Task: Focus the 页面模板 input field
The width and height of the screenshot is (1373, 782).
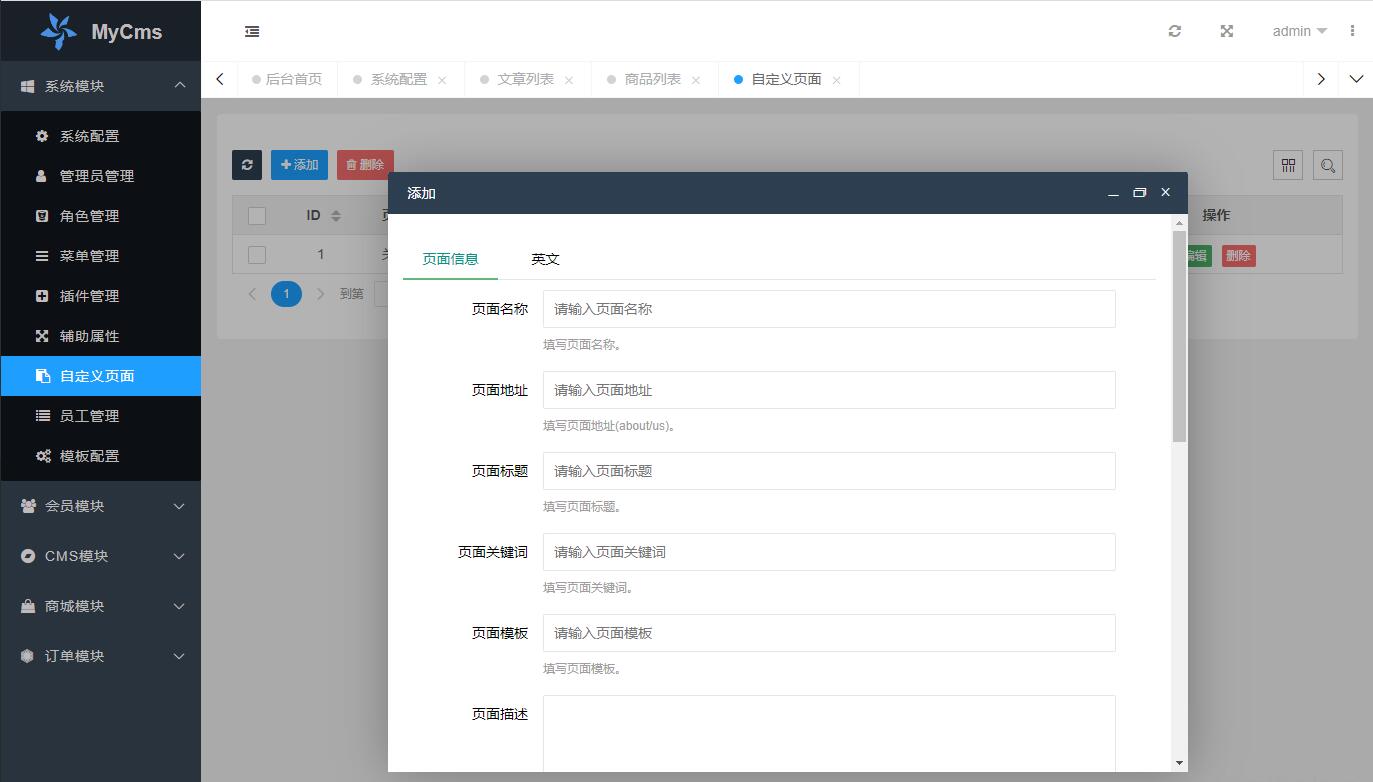Action: 829,633
